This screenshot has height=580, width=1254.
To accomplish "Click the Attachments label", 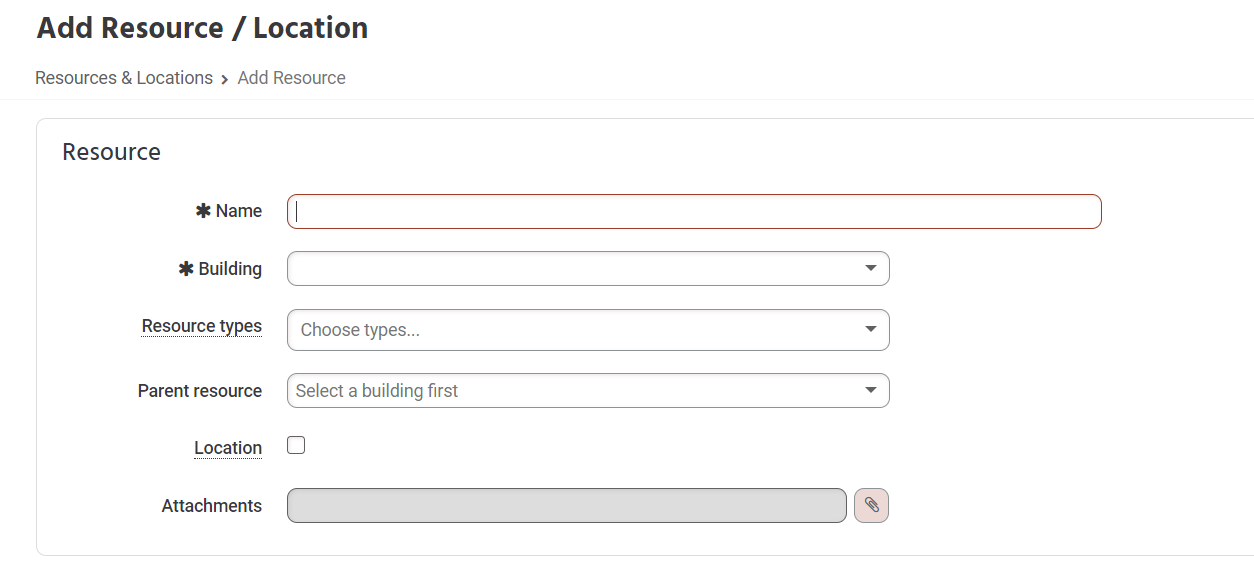I will (x=212, y=506).
